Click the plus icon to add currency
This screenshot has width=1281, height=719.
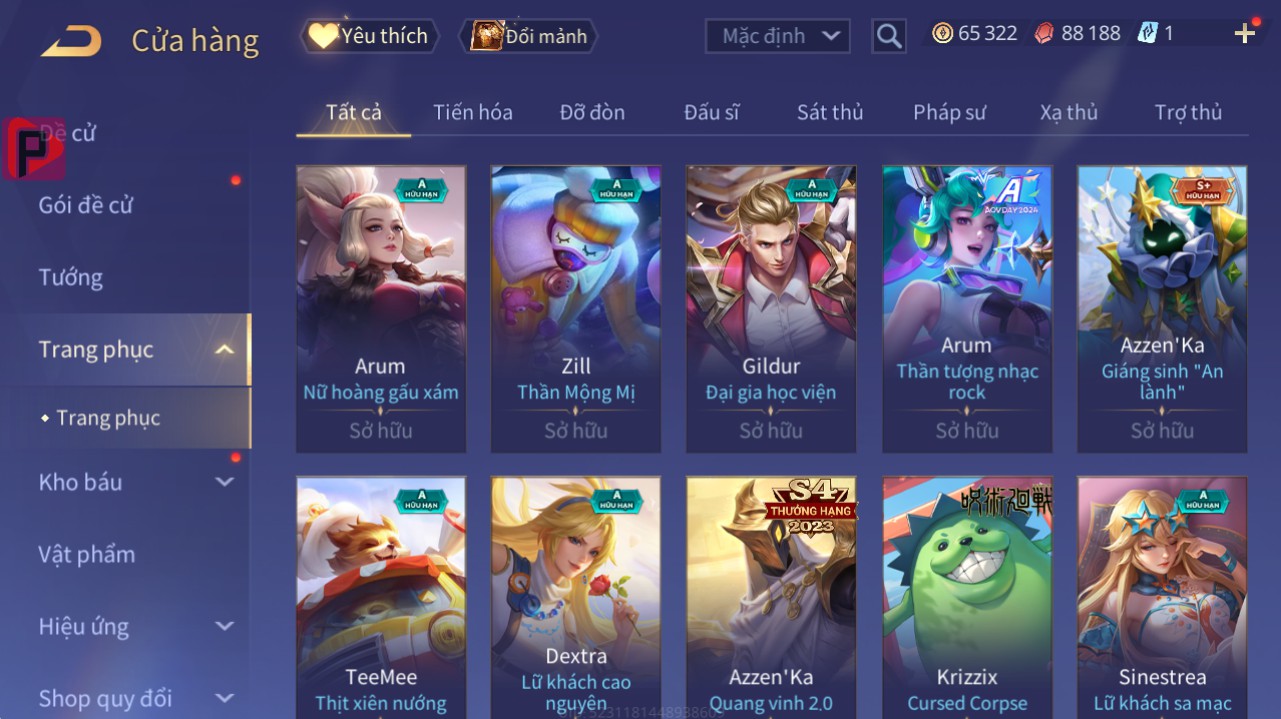point(1245,34)
